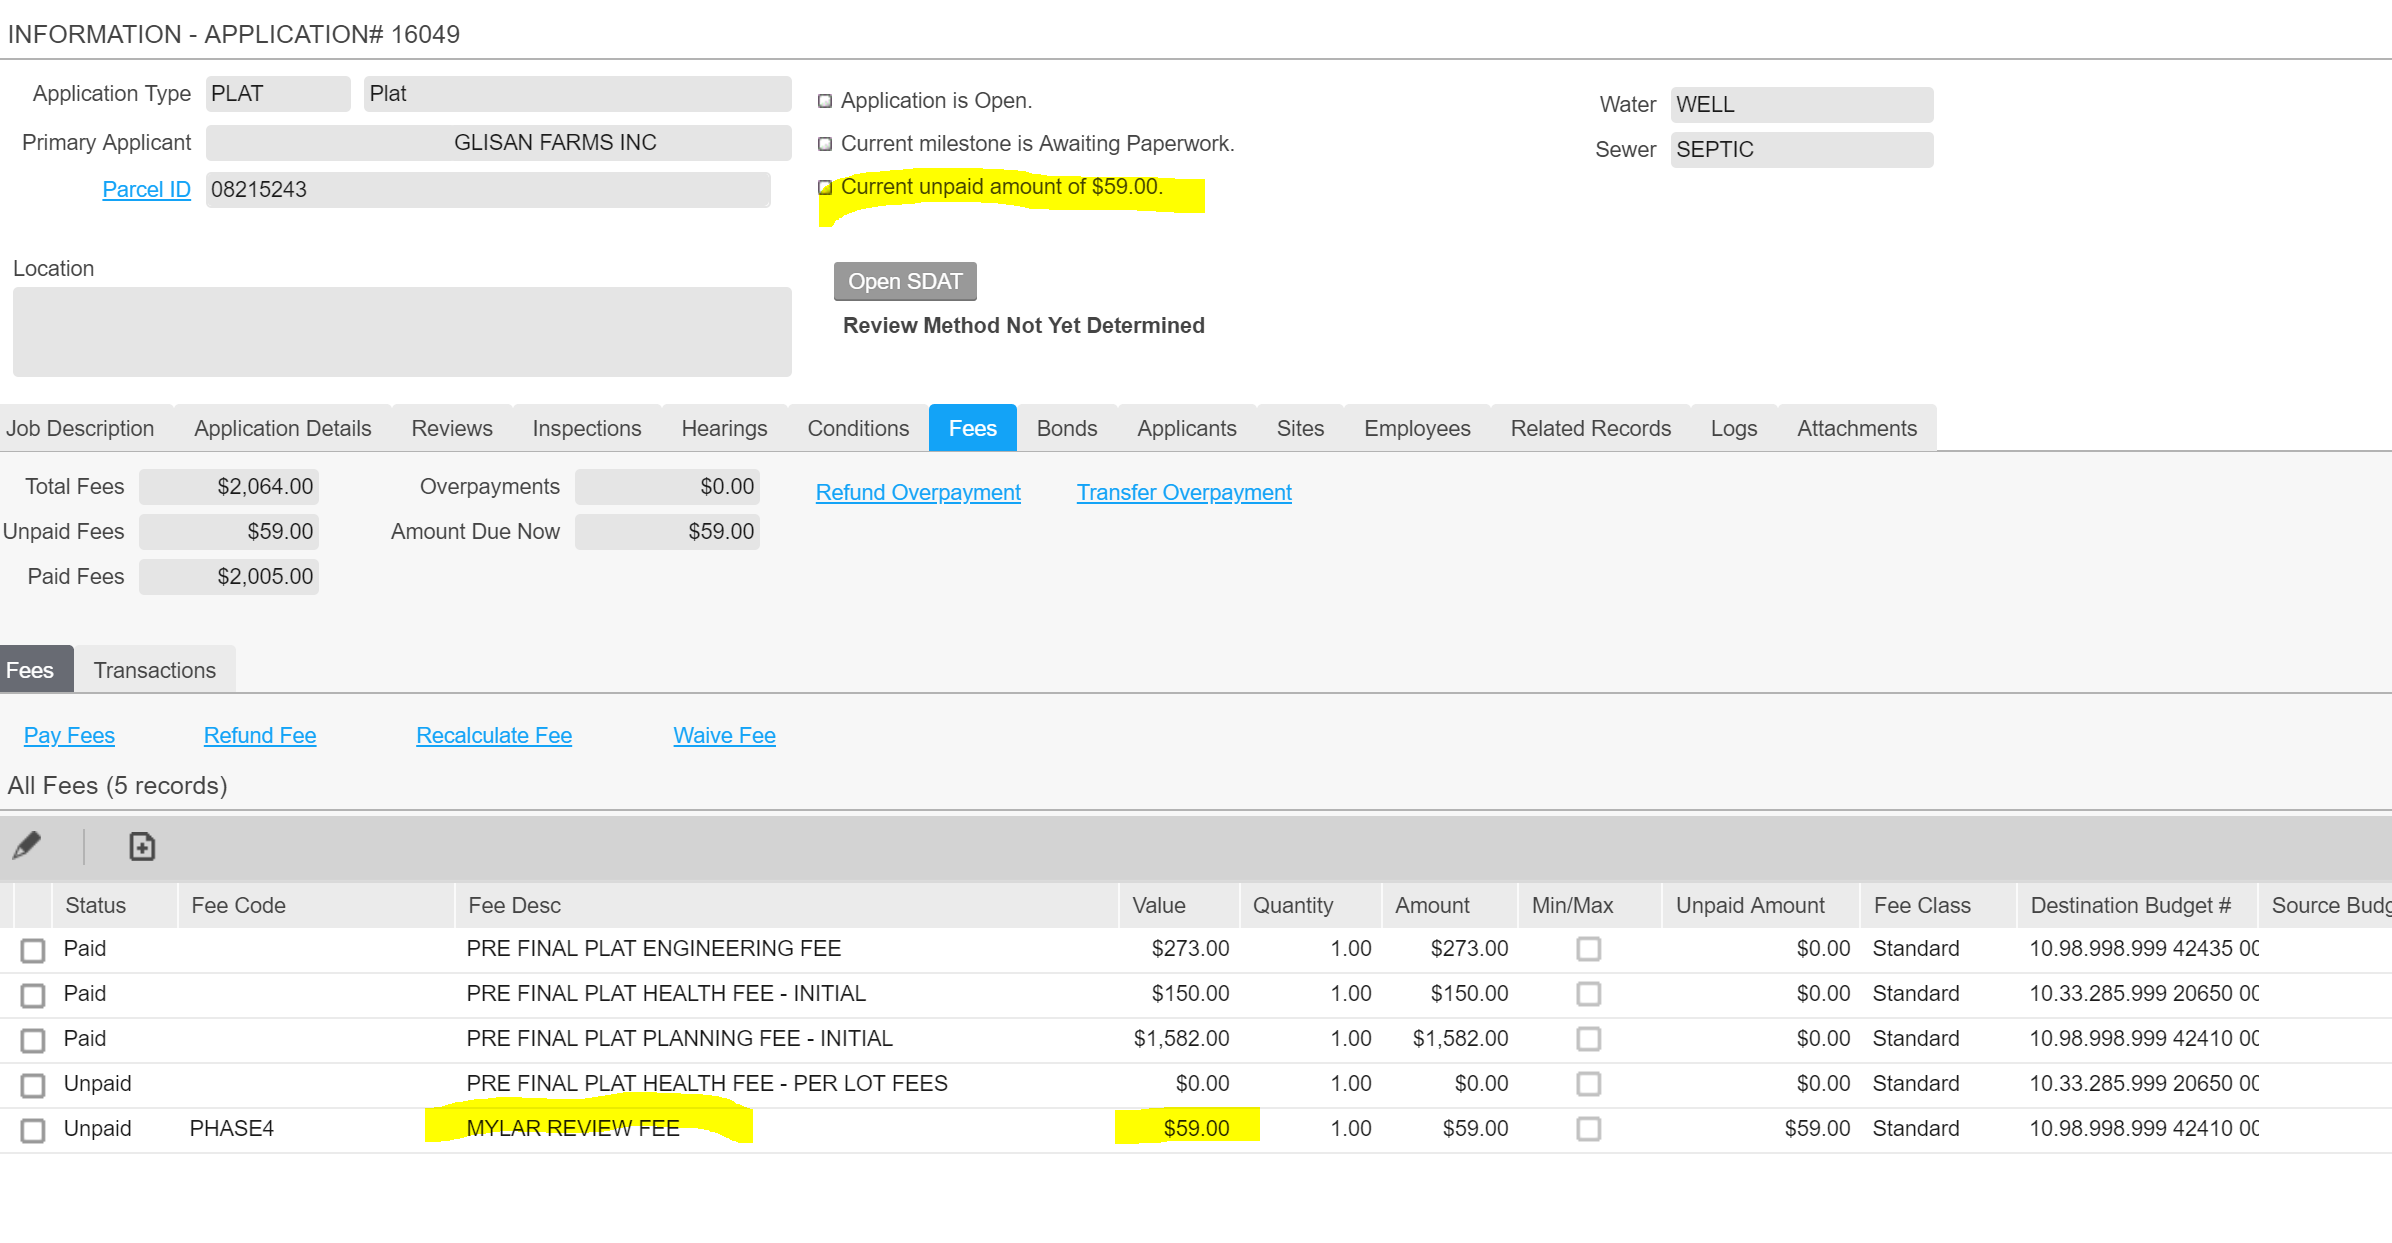Toggle Min/Max checkbox for MYLAR REVIEW FEE
The height and width of the screenshot is (1243, 2392).
(1588, 1129)
